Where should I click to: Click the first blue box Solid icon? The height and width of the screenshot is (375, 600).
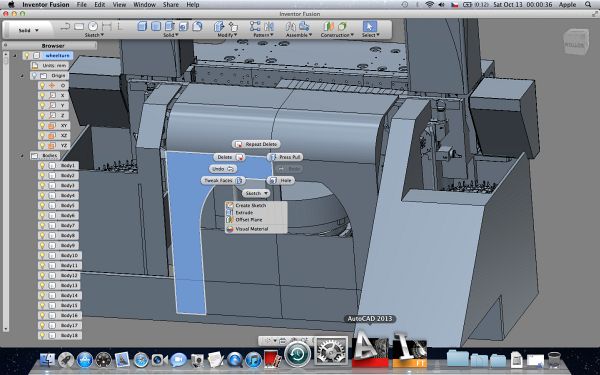(x=142, y=26)
